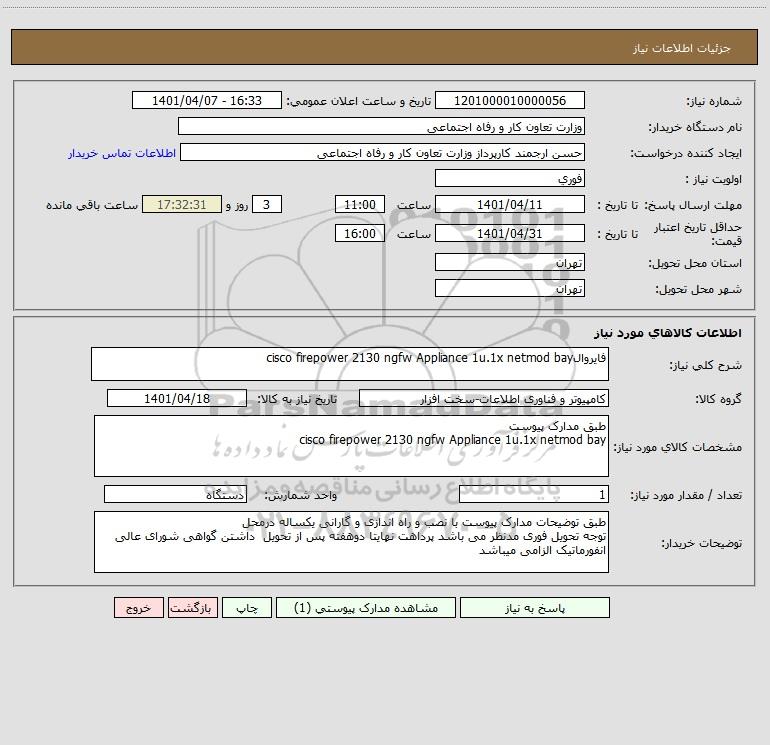Image resolution: width=770 pixels, height=745 pixels.
Task: Click the استان محل تحویل label
Action: [x=695, y=264]
